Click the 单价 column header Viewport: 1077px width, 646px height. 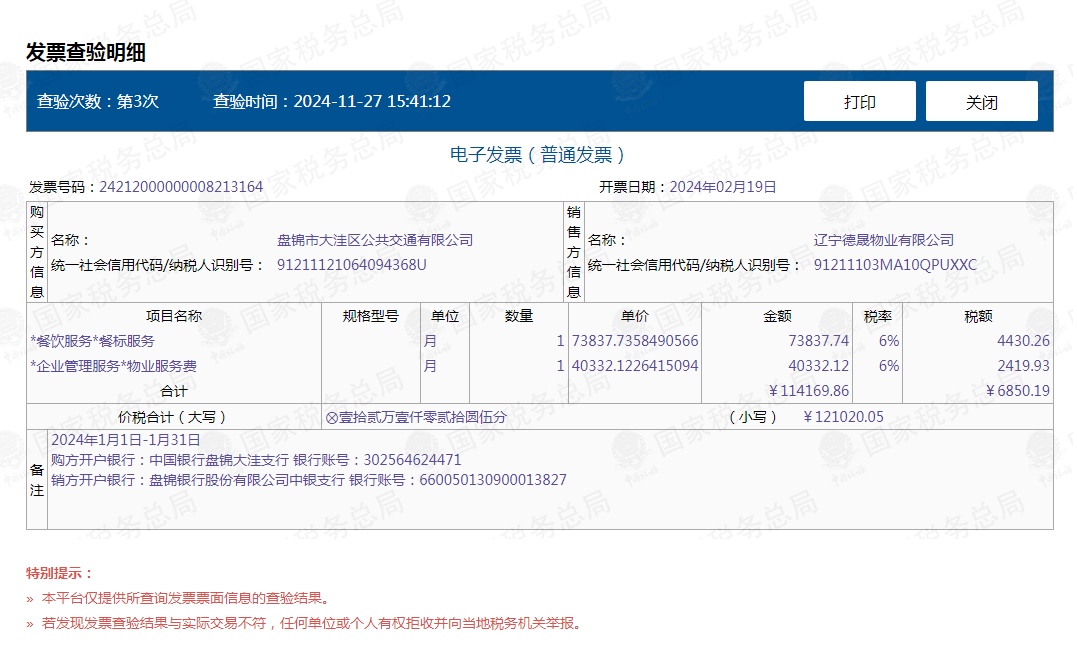(x=635, y=316)
